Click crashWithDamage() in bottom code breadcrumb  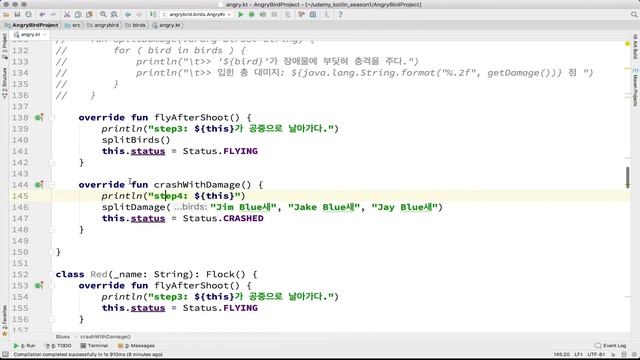tap(105, 337)
